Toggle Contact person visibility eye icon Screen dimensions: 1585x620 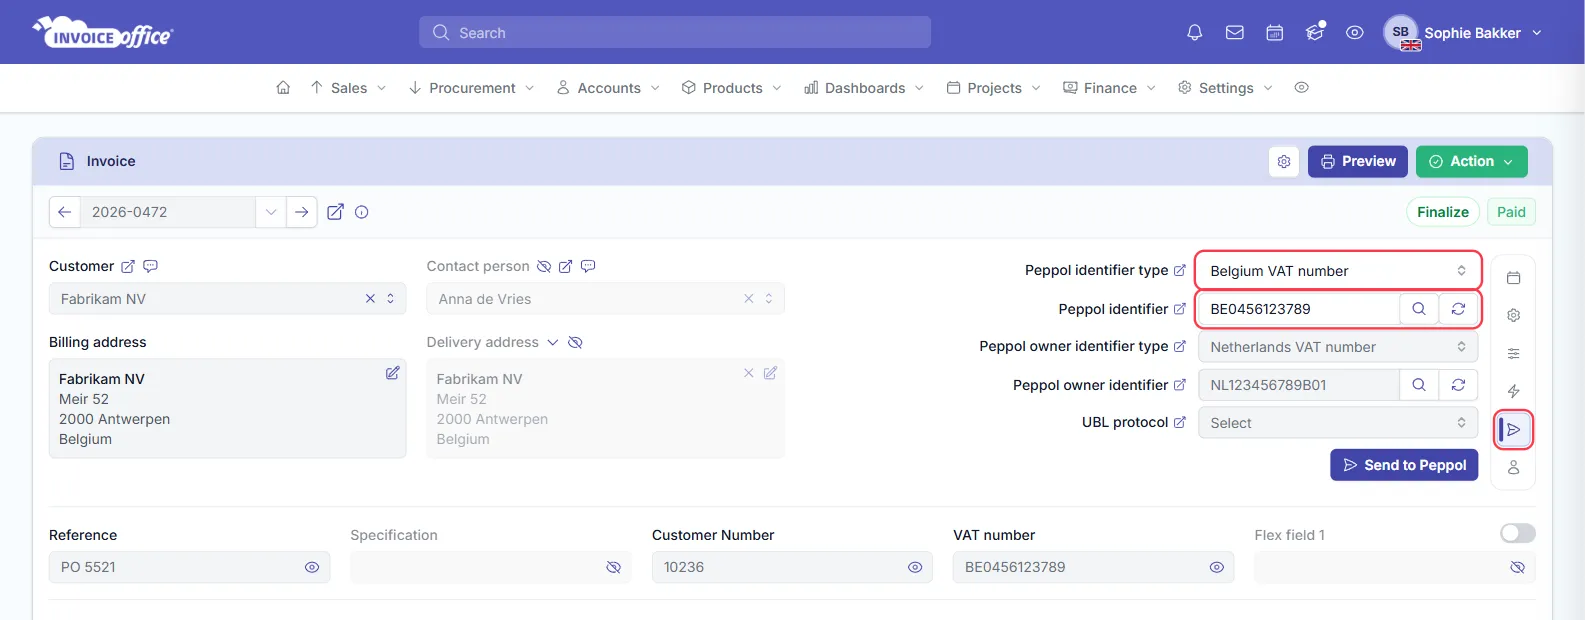[x=544, y=266]
